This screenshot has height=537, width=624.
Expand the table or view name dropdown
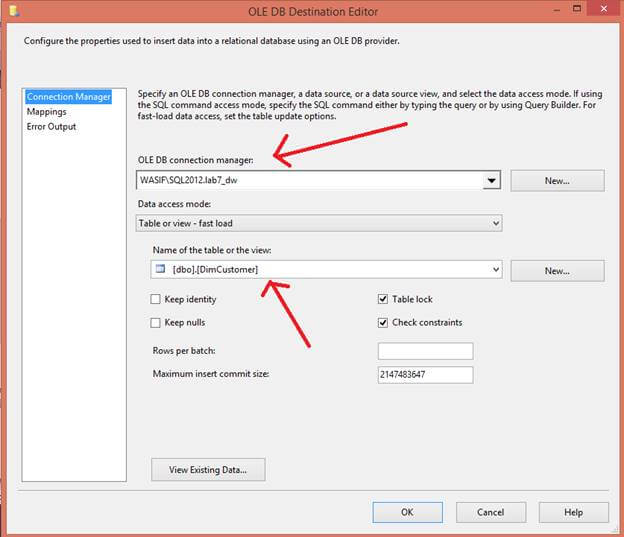pyautogui.click(x=496, y=269)
